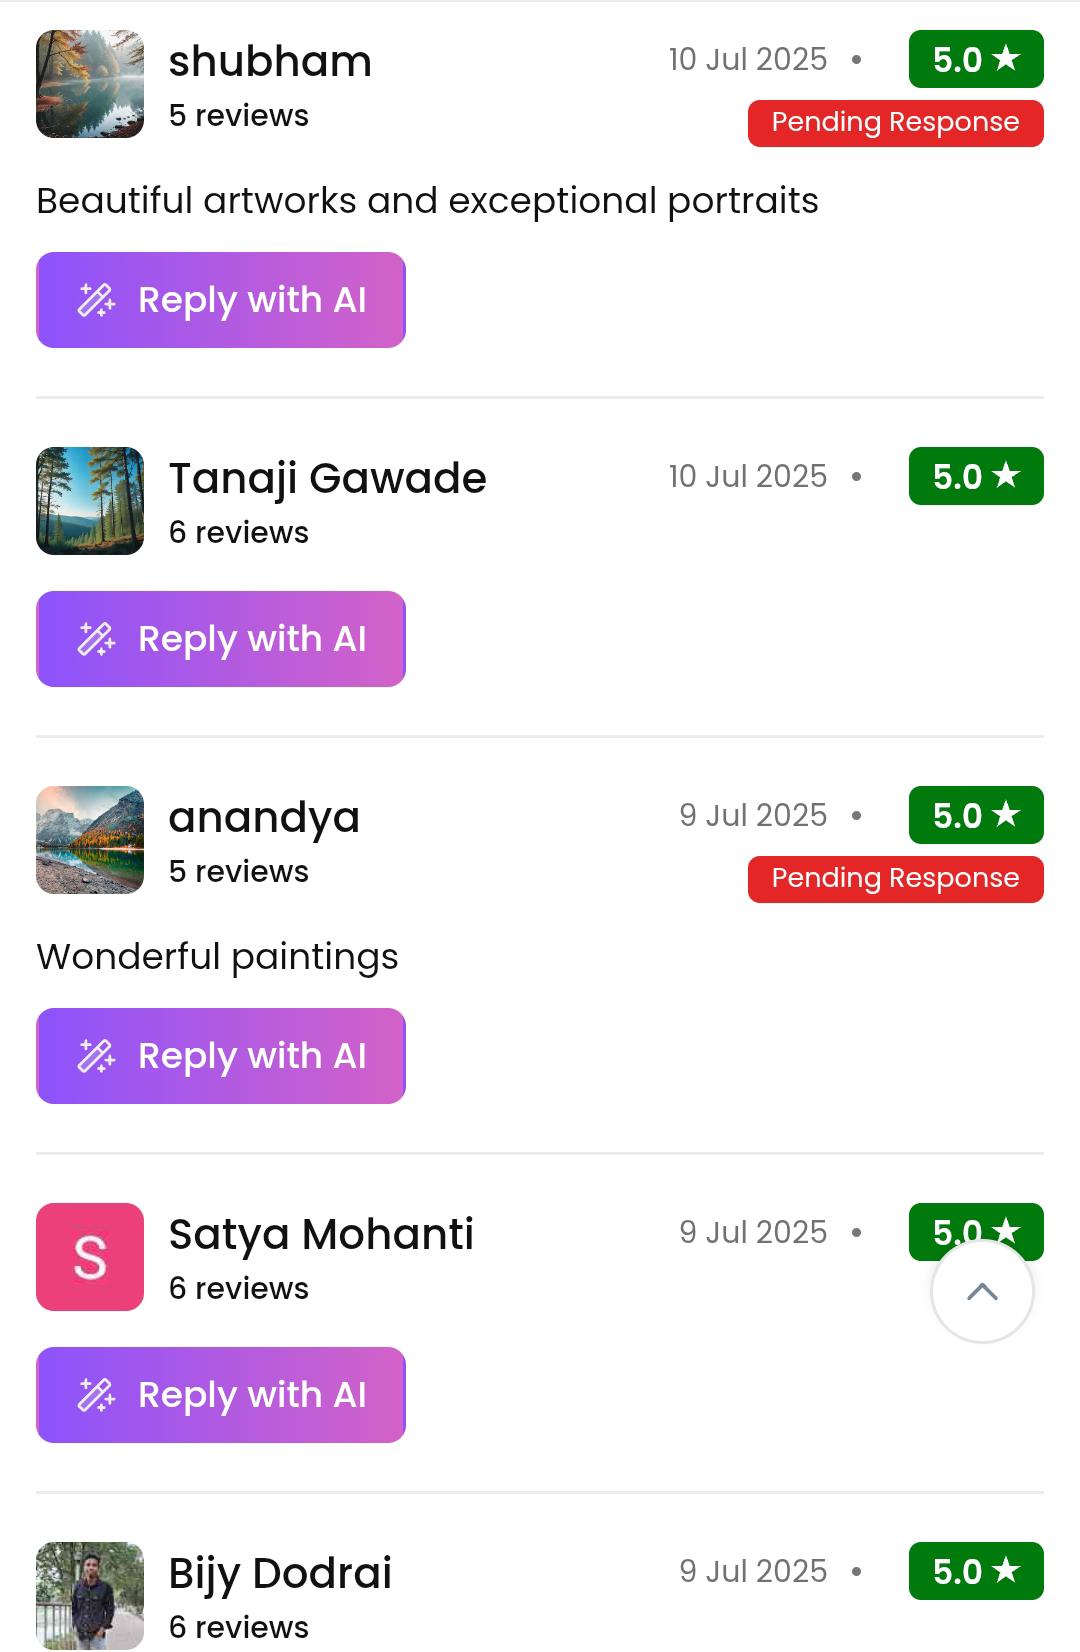The height and width of the screenshot is (1652, 1080).
Task: Open anandya's mountain lake profile picture
Action: [x=90, y=840]
